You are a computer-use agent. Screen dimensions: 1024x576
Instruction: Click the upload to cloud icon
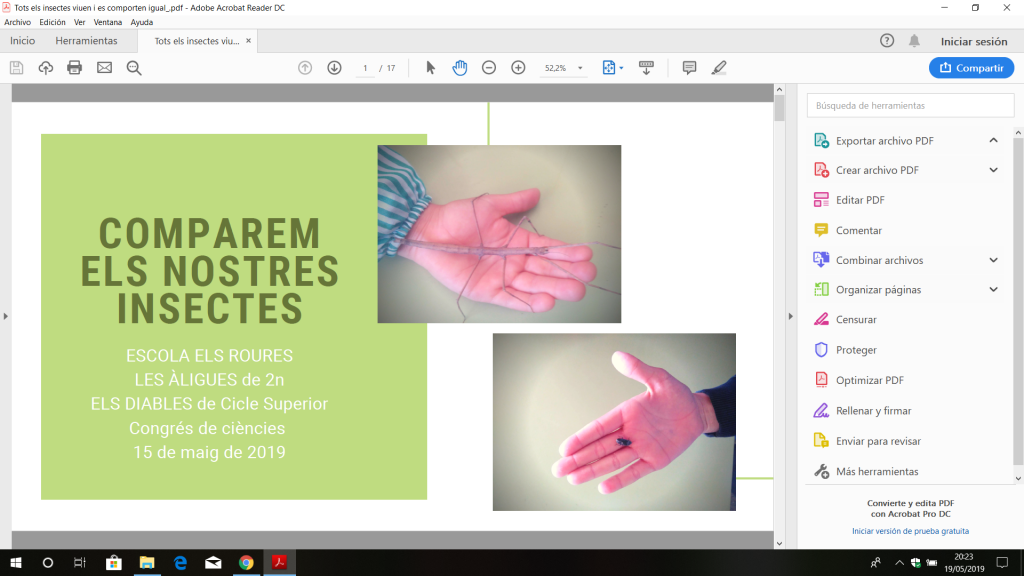click(x=45, y=68)
